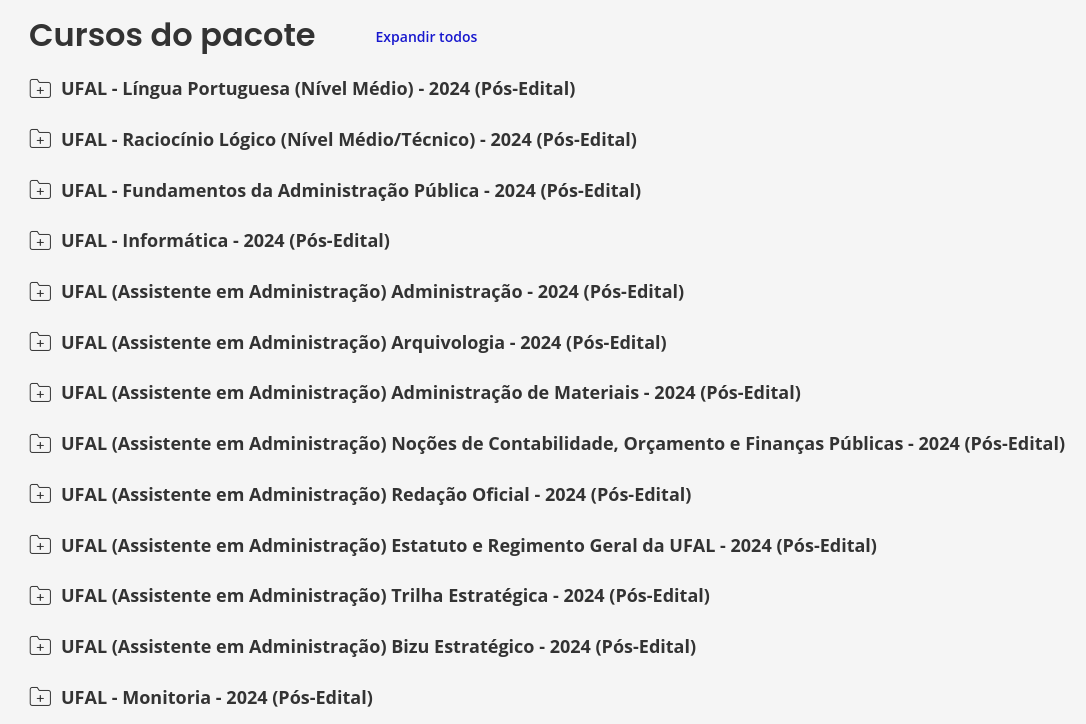Expand folder icon for Bizu Estratégico course
Screen dimensions: 1086x724
(40, 646)
